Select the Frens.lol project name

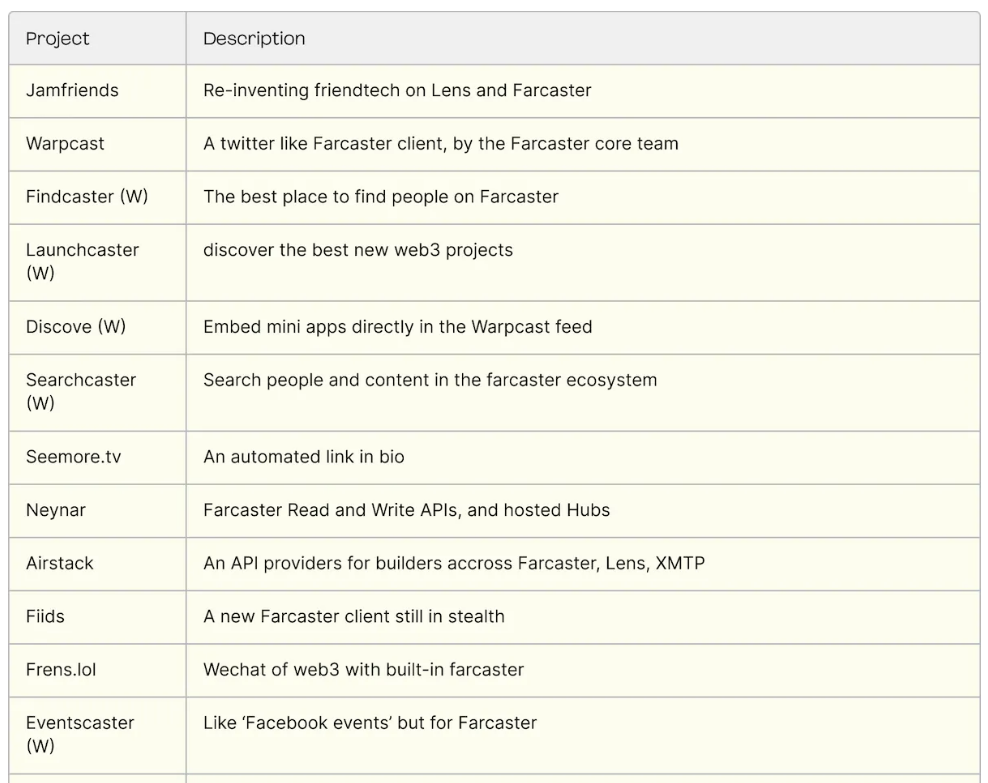pyautogui.click(x=61, y=669)
